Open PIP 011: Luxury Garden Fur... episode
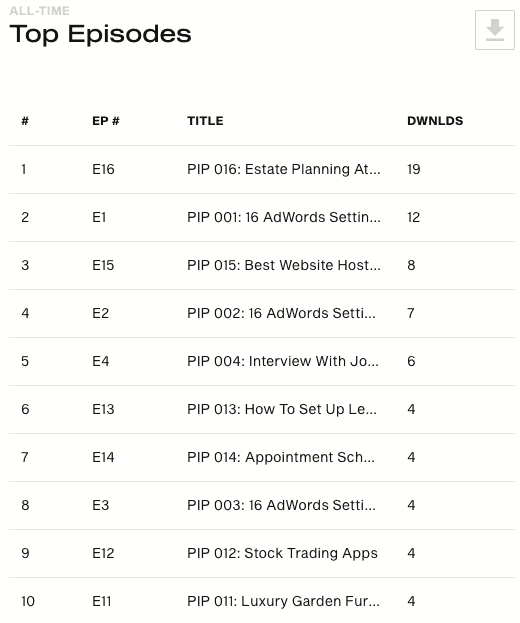520x623 pixels. coord(283,601)
